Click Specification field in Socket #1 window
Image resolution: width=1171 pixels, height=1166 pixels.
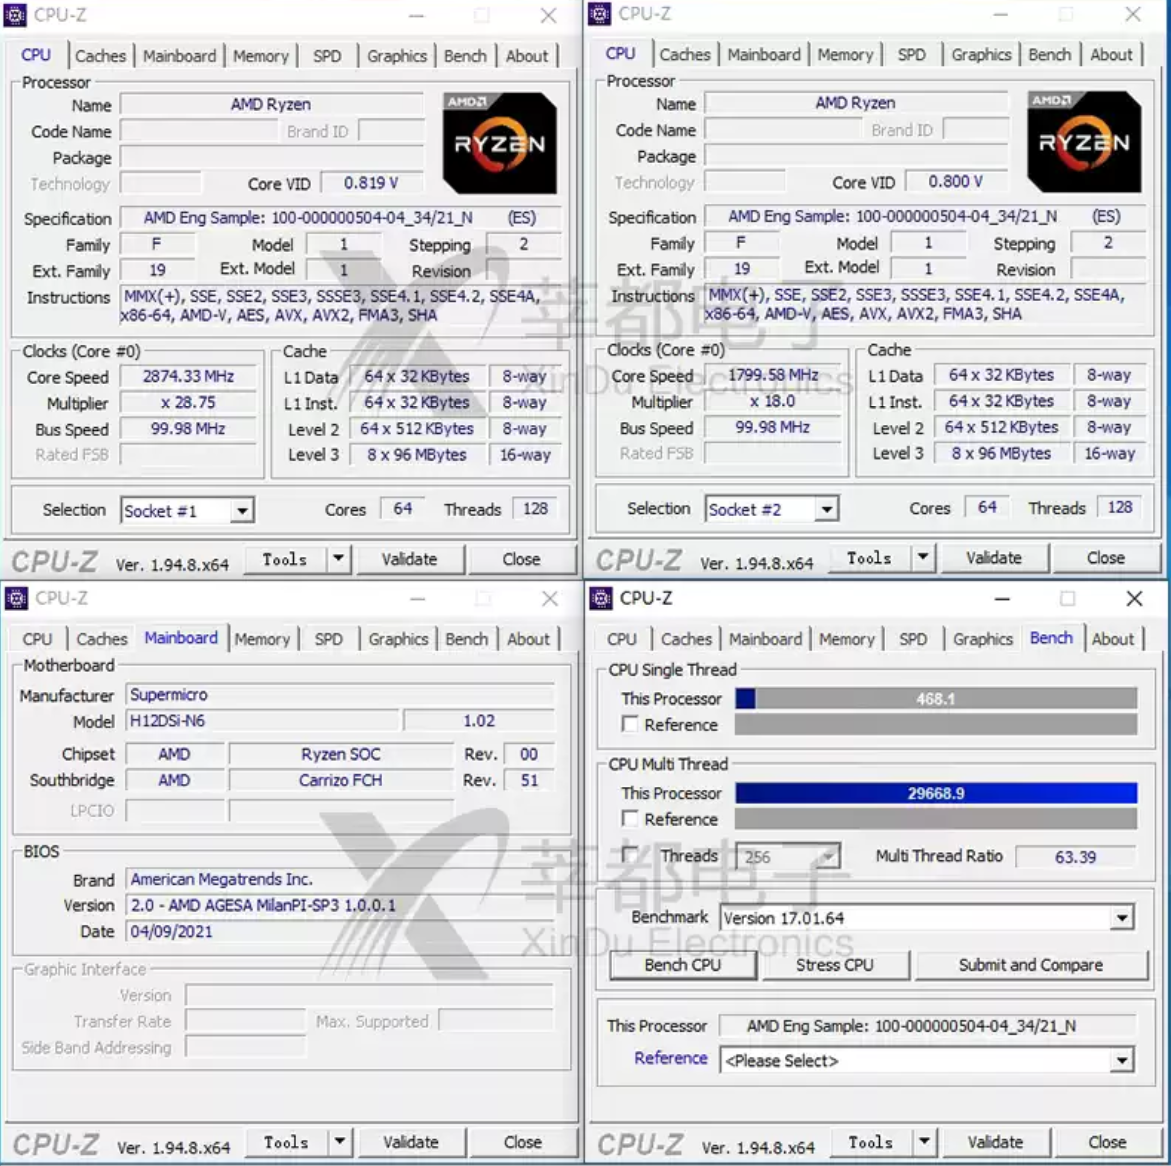(x=341, y=218)
